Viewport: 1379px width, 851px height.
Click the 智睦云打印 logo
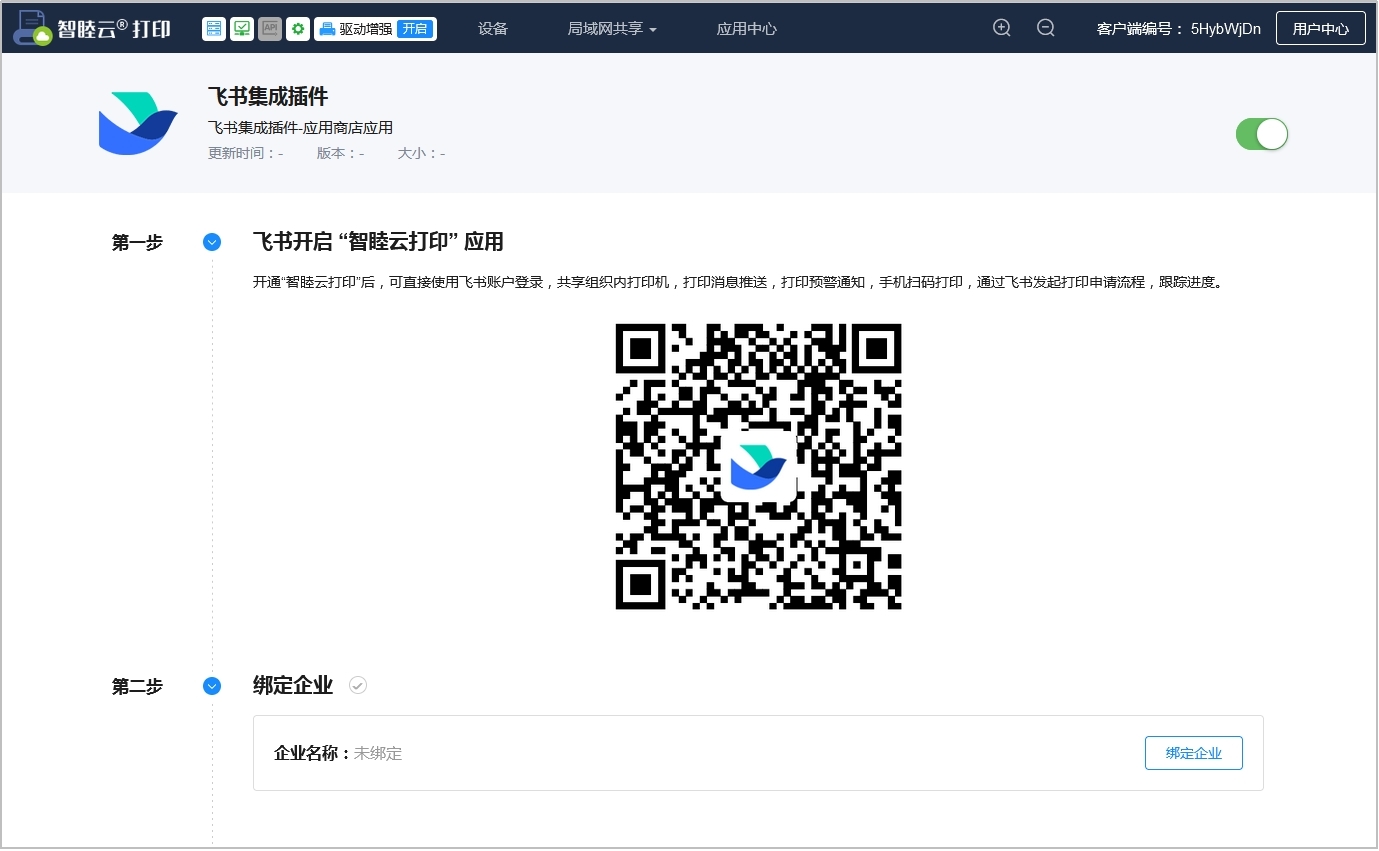pos(92,28)
